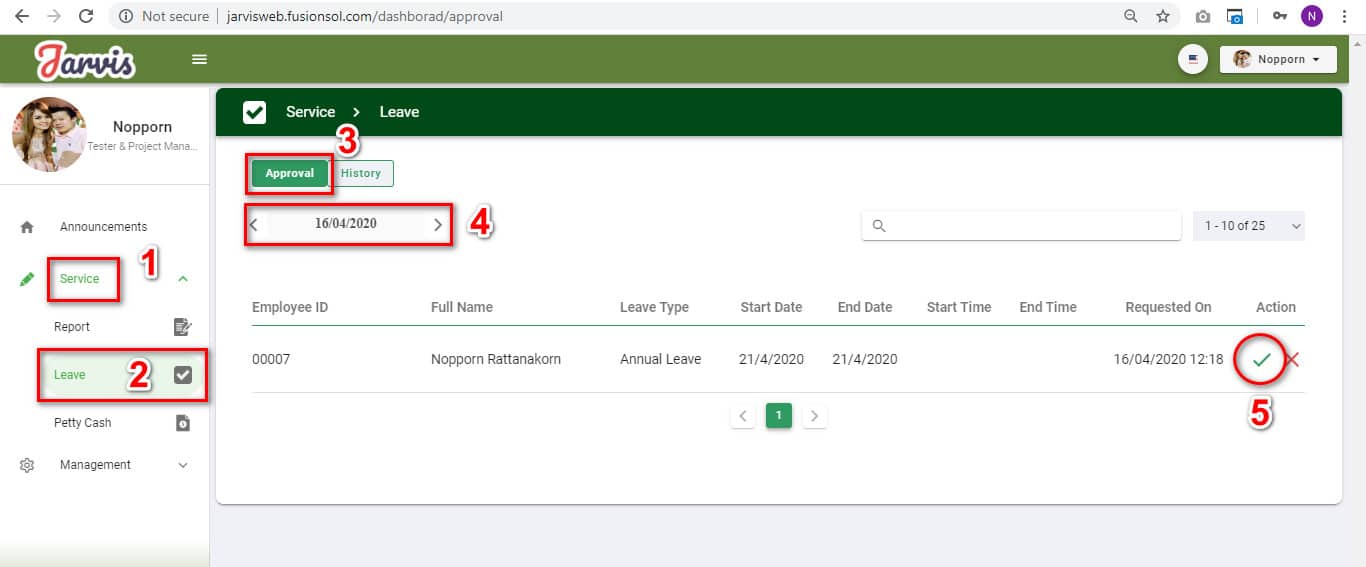Viewport: 1366px width, 567px height.
Task: Switch to the History tab
Action: (x=361, y=173)
